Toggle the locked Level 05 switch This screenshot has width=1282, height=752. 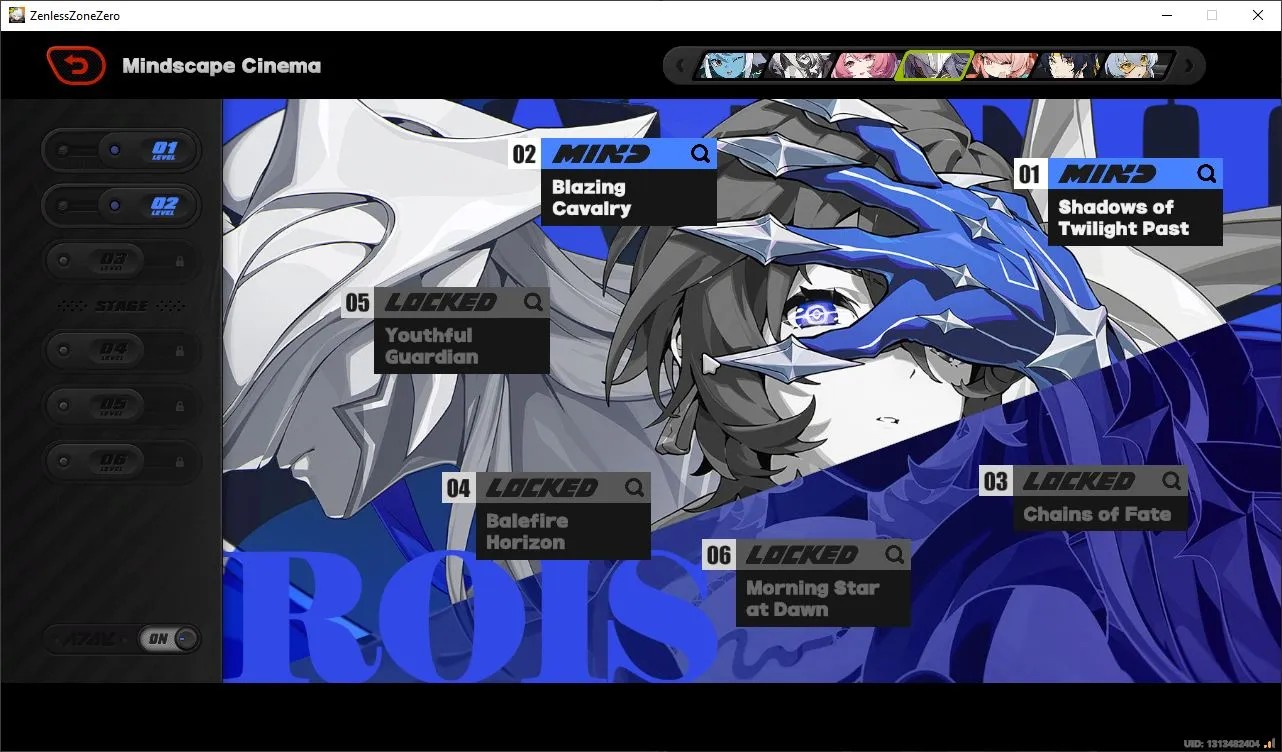pyautogui.click(x=121, y=406)
